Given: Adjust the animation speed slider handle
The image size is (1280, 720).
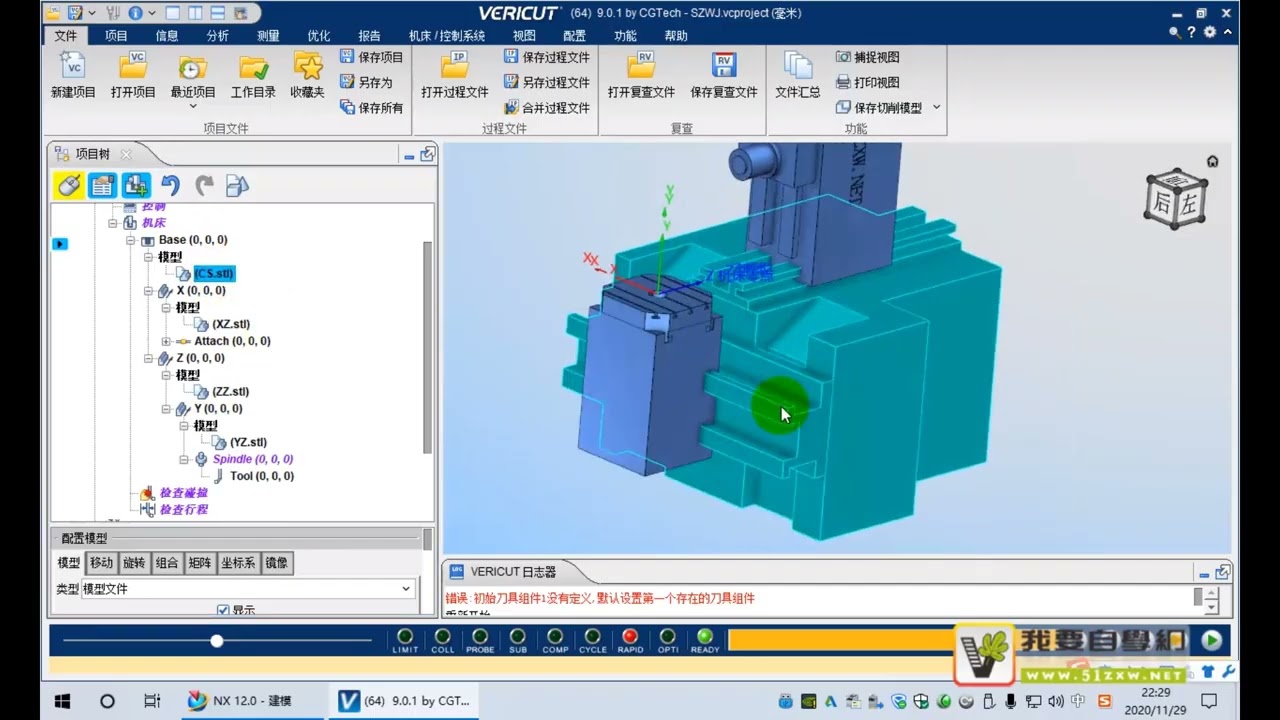Looking at the screenshot, I should (216, 641).
